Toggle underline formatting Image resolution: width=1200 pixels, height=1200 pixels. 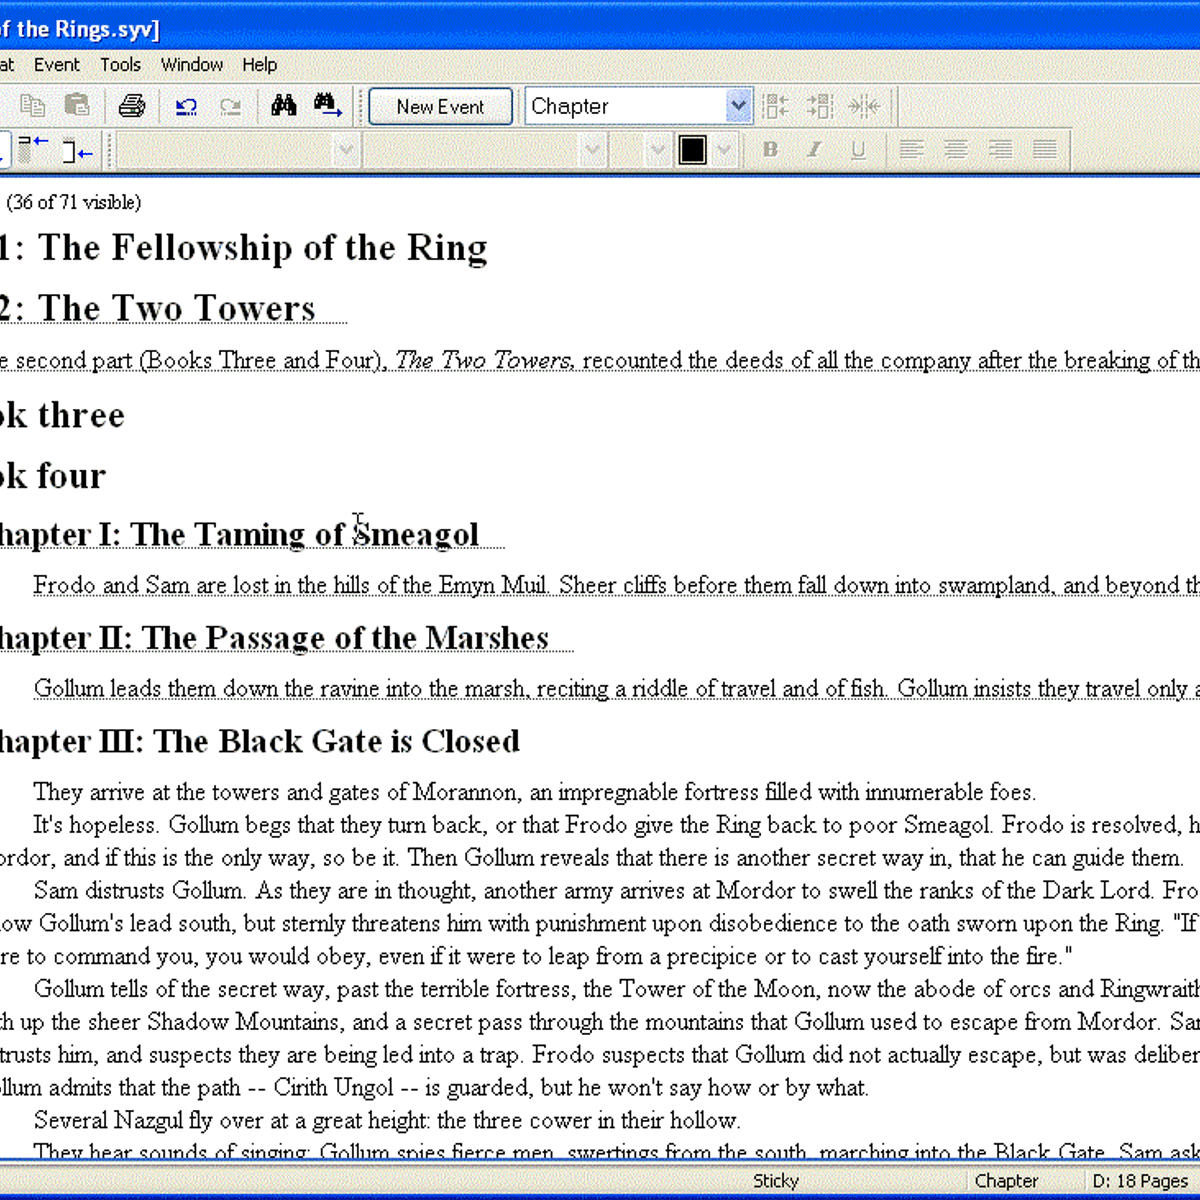858,150
